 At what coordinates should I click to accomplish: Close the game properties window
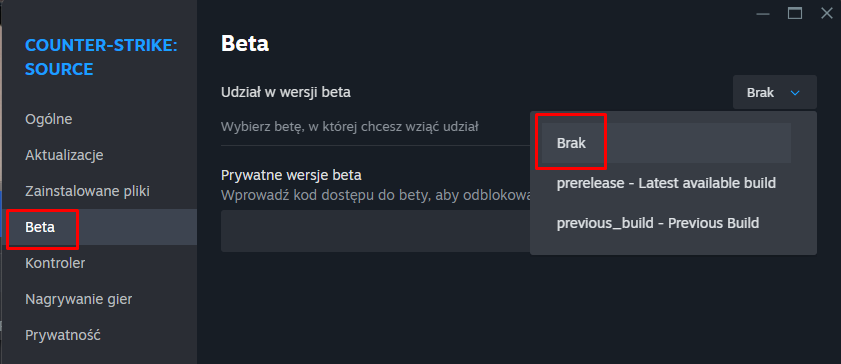pos(827,14)
